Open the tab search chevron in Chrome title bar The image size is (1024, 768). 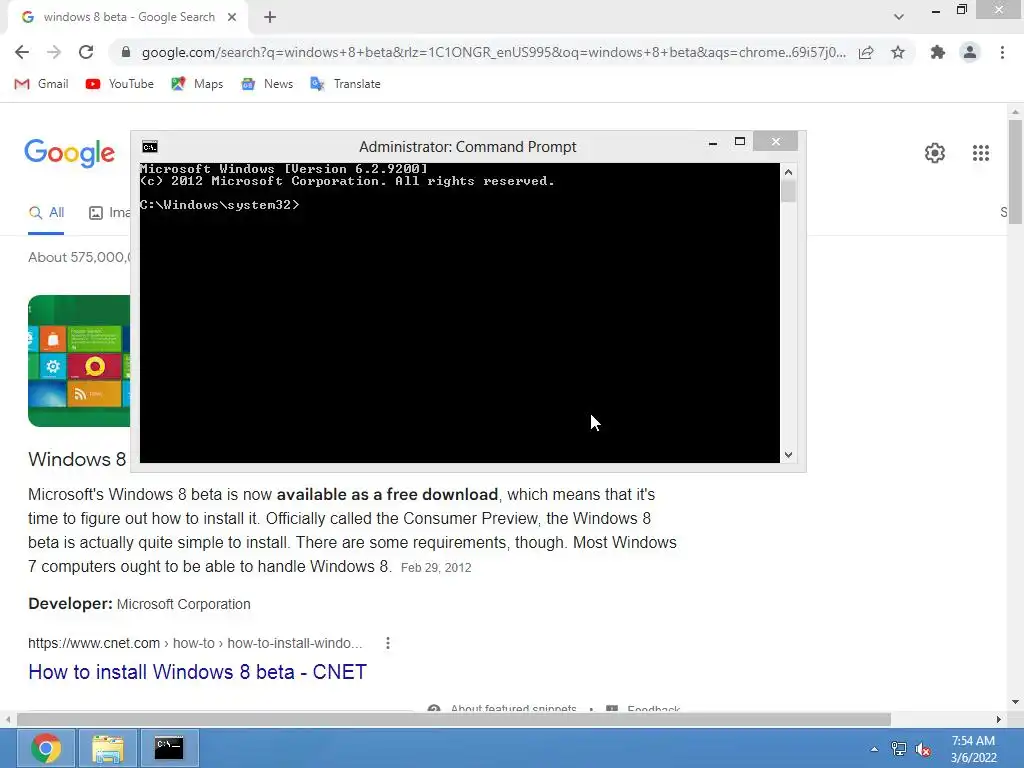[899, 17]
